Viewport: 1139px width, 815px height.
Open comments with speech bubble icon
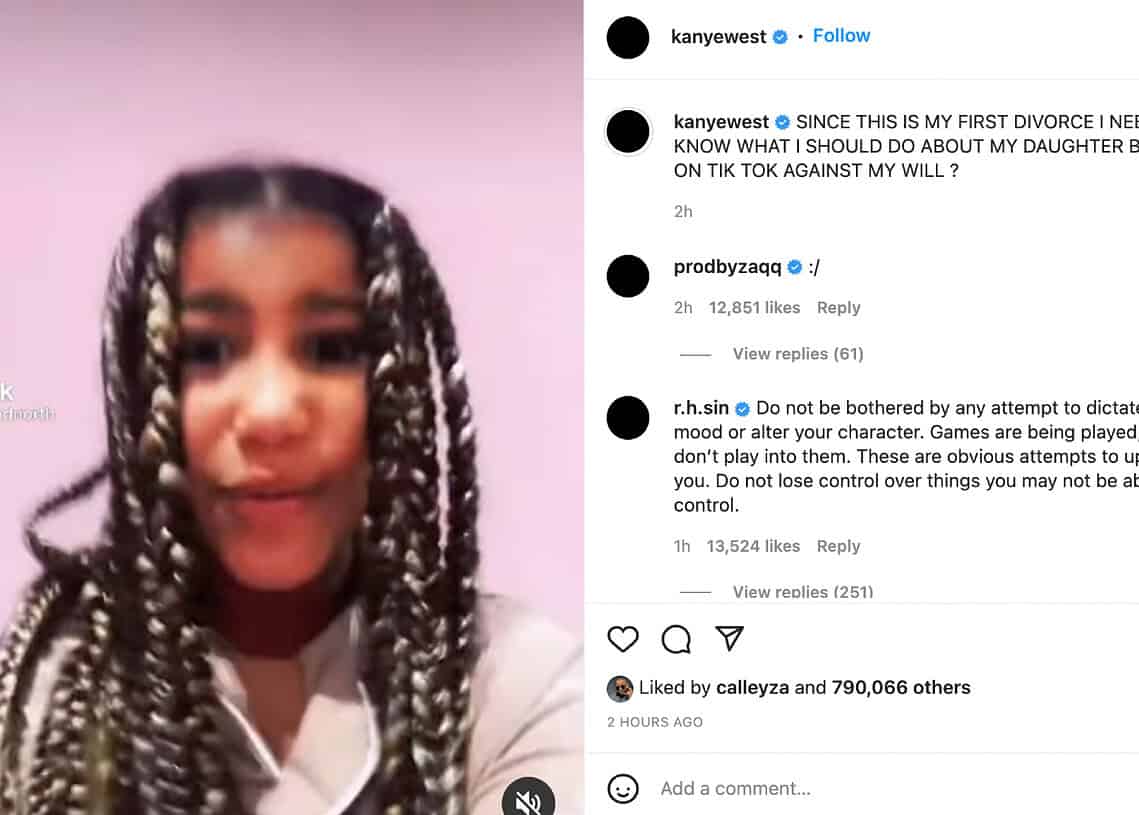(676, 639)
